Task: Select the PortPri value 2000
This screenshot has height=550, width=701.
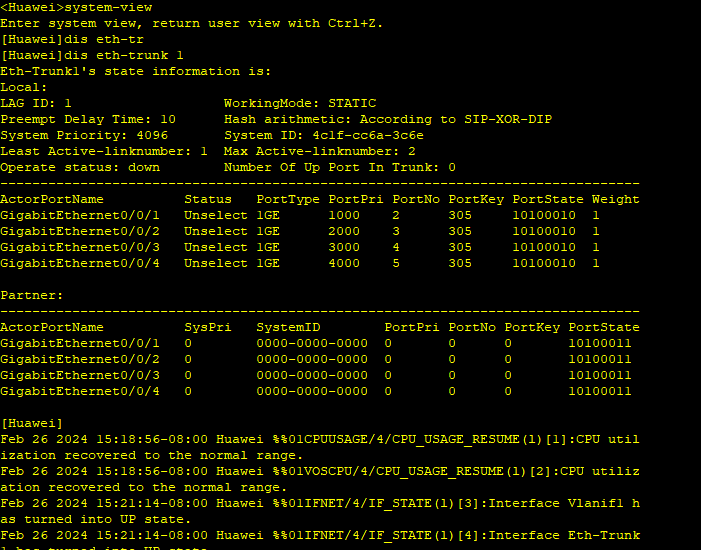Action: pos(344,232)
